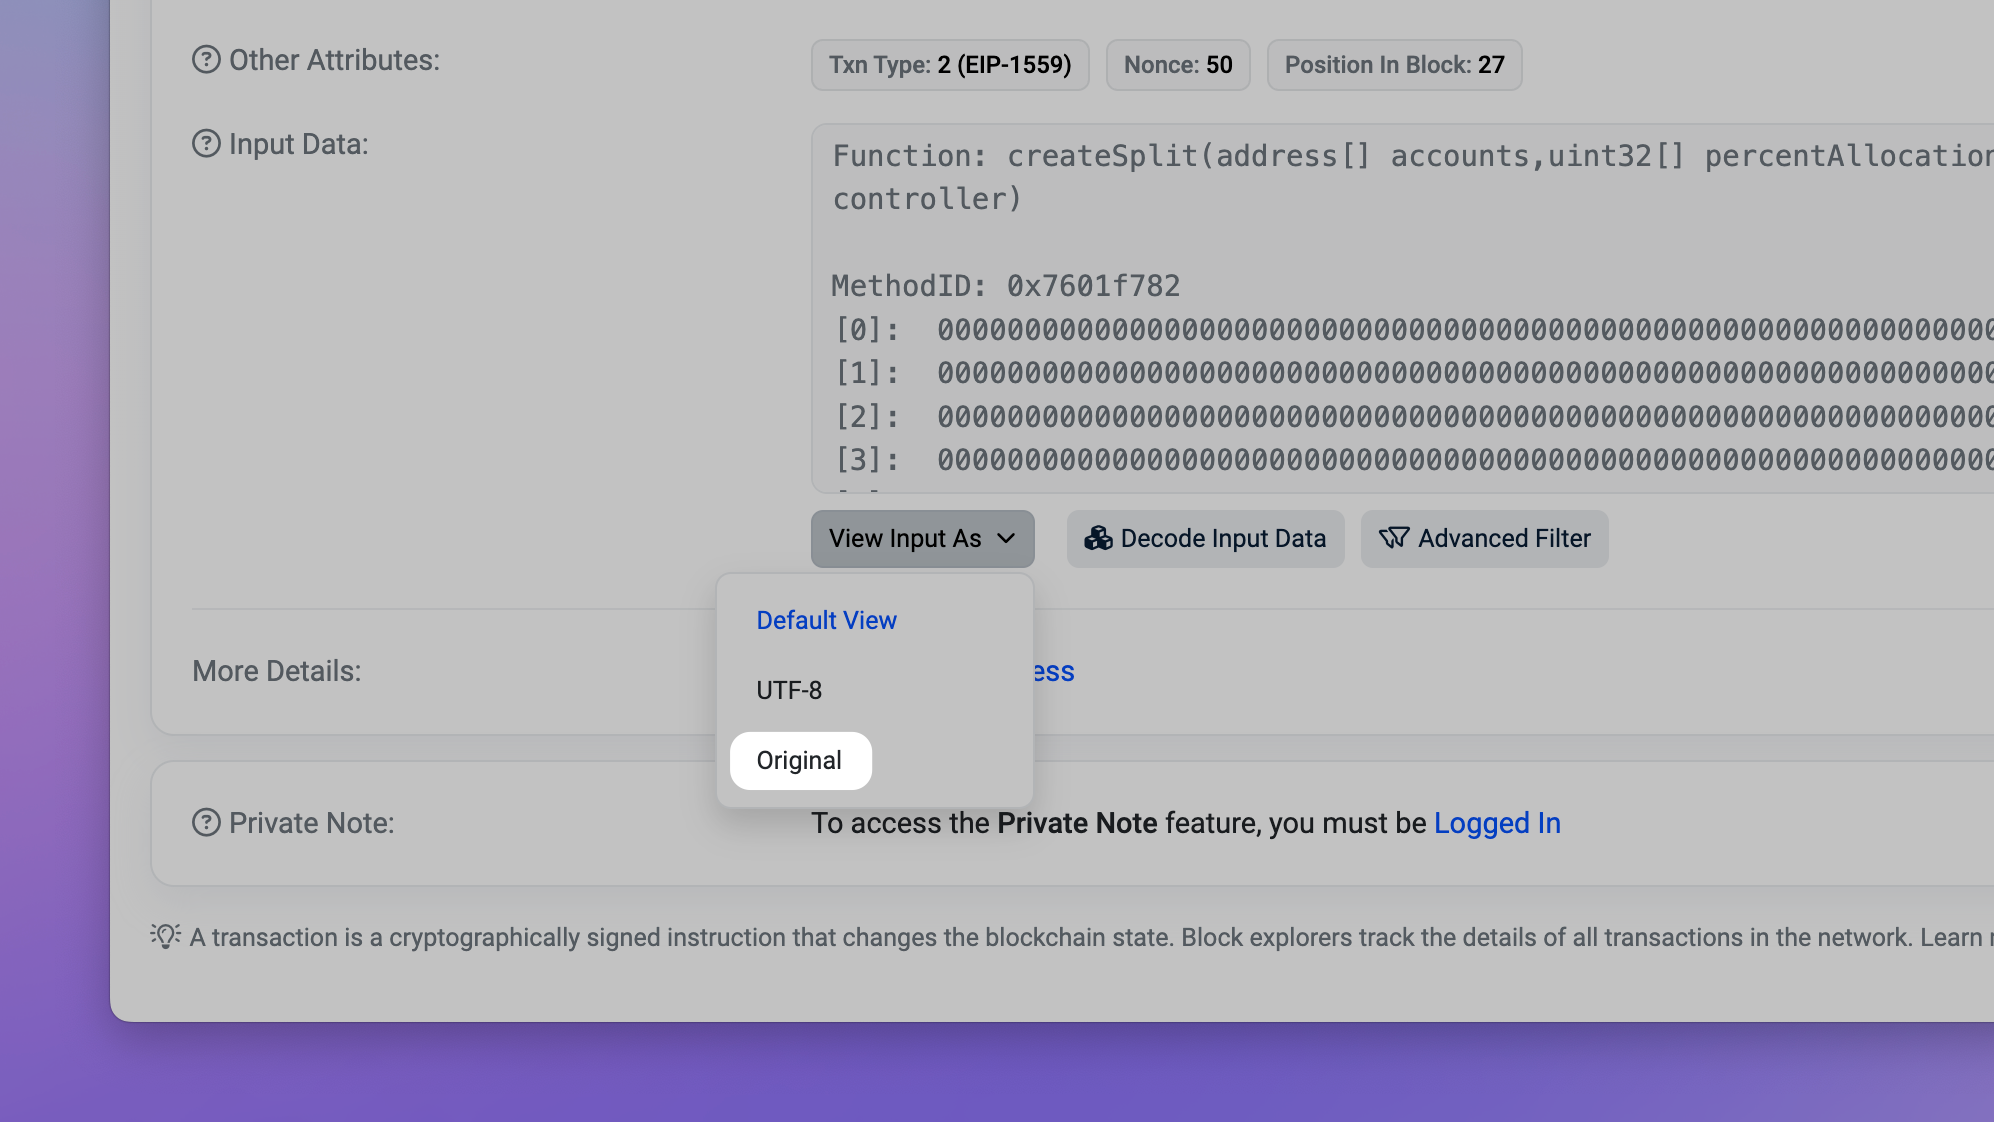
Task: Click the MethodID 0x7601f782 line
Action: (1005, 286)
